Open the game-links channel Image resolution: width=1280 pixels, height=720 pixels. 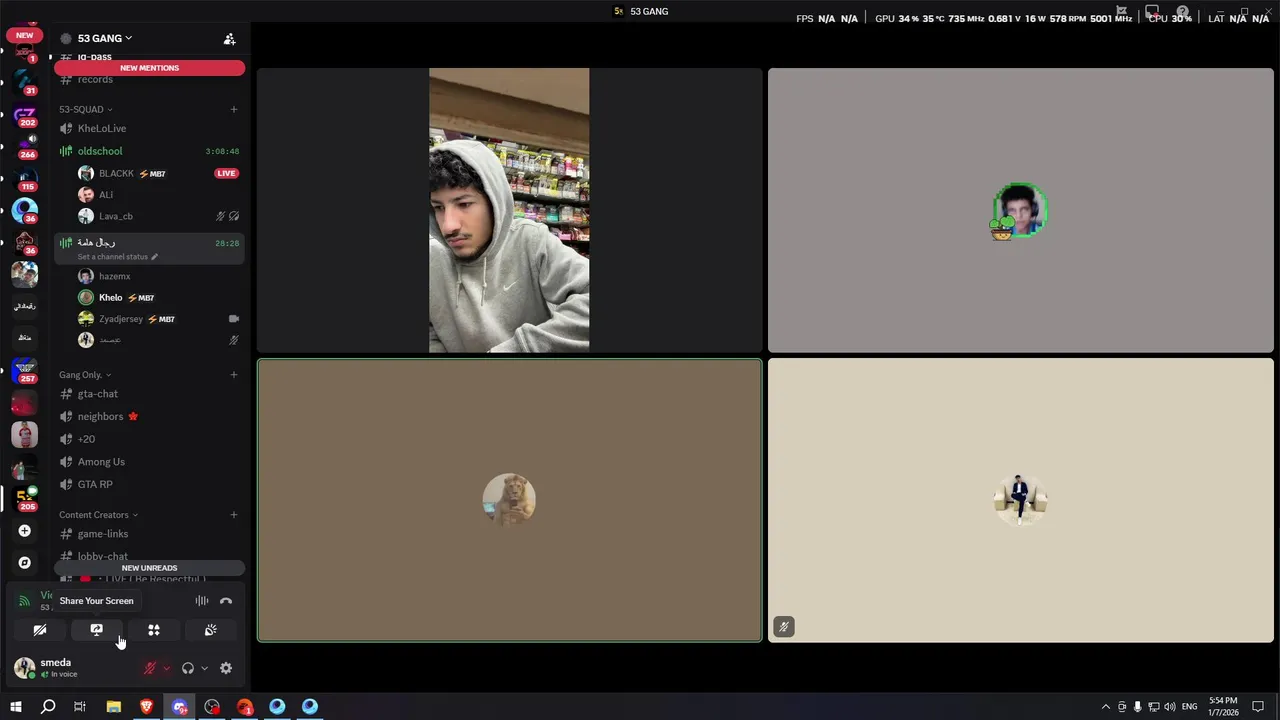pos(150,534)
